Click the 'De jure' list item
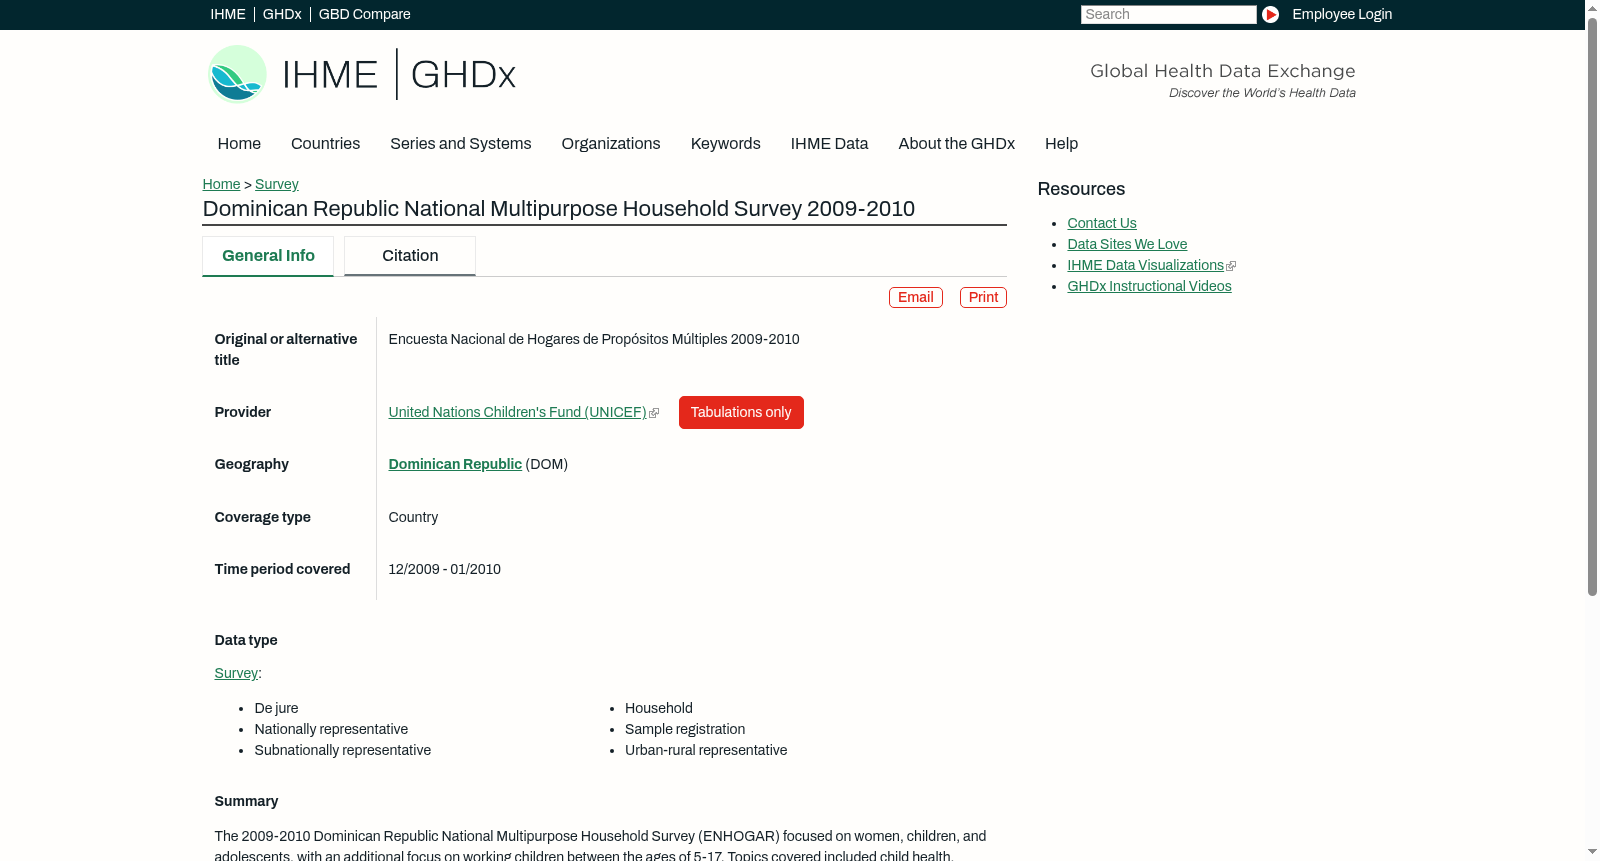 tap(276, 708)
